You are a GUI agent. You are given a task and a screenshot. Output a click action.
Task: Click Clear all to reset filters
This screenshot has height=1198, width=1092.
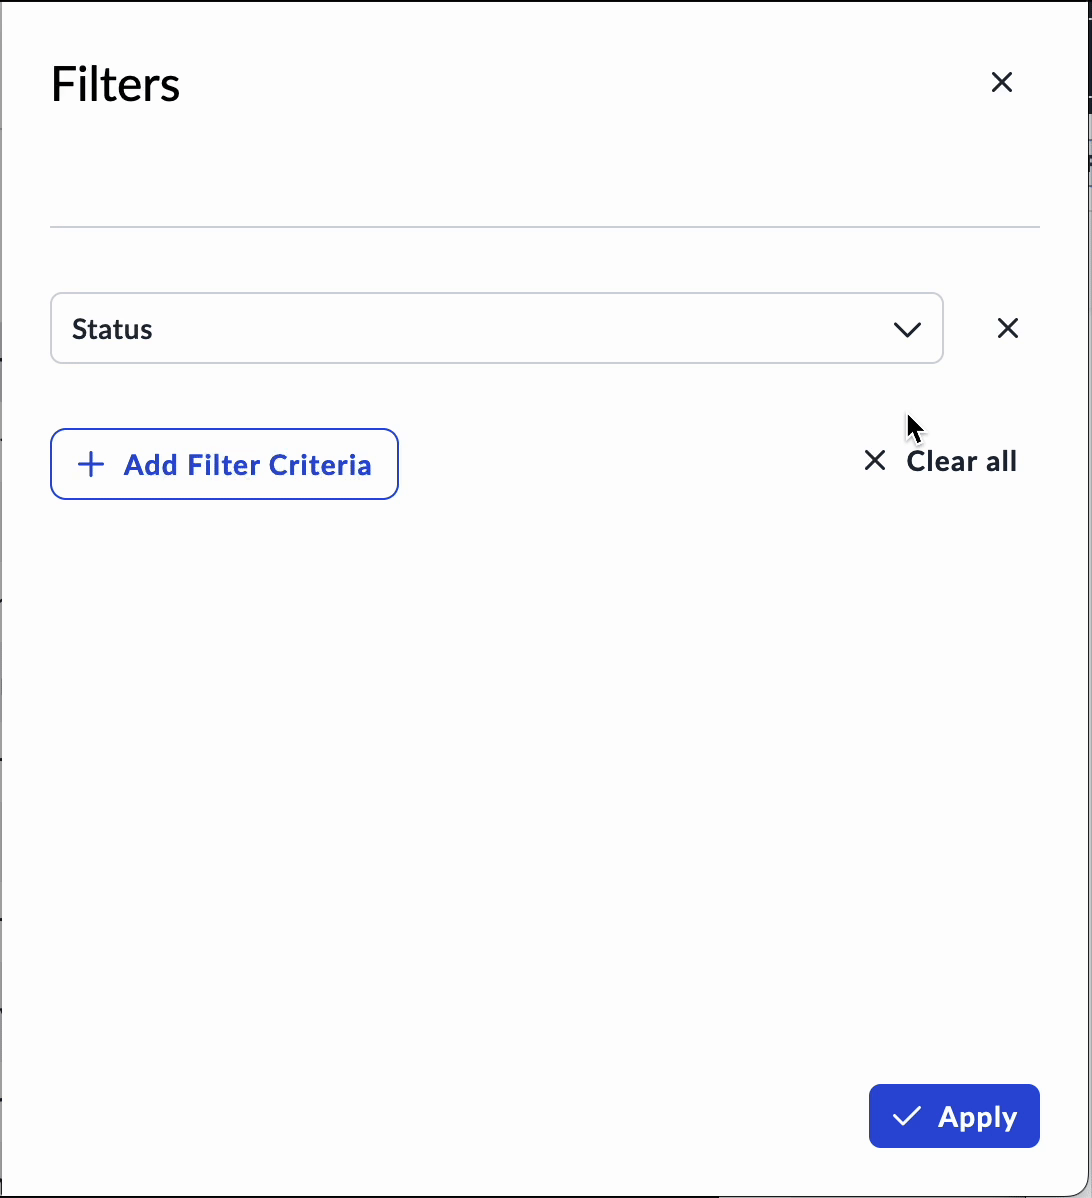click(x=938, y=460)
